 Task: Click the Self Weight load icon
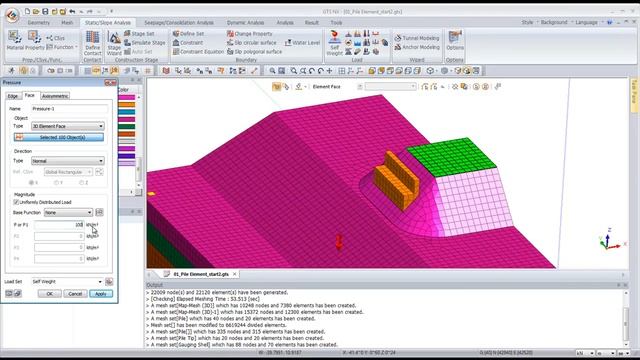click(x=335, y=43)
